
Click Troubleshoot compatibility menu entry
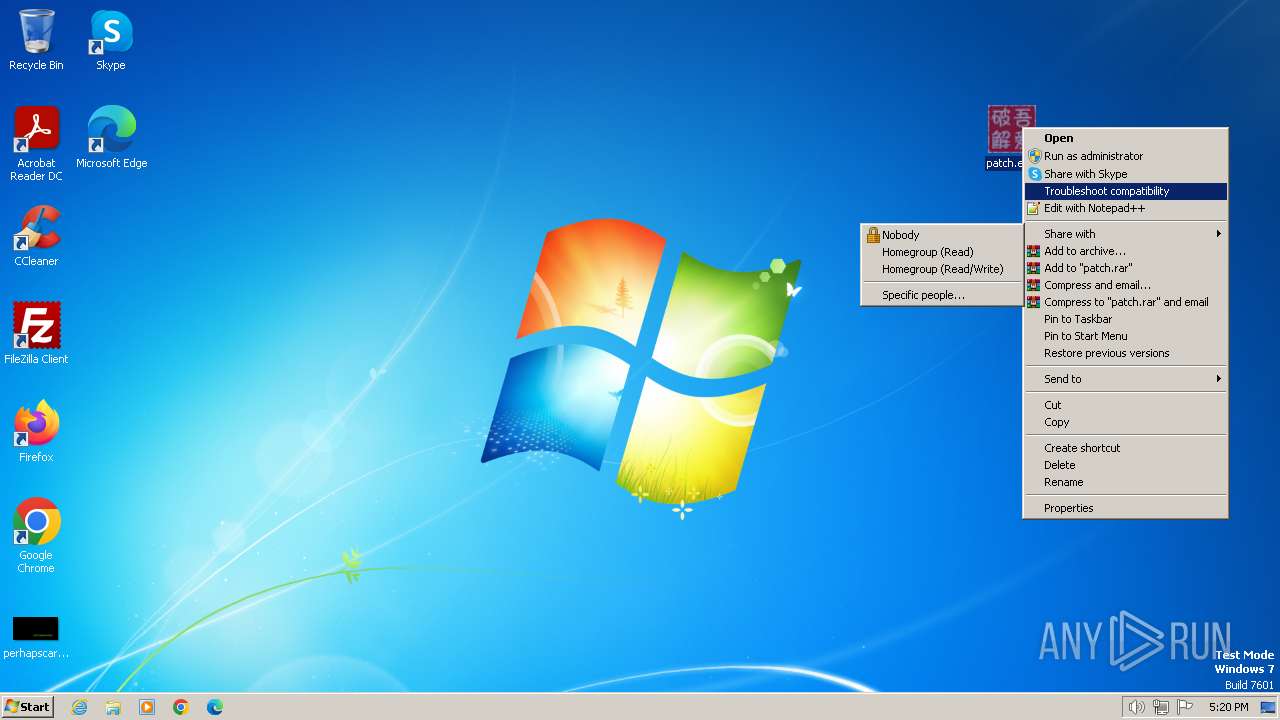click(1126, 191)
